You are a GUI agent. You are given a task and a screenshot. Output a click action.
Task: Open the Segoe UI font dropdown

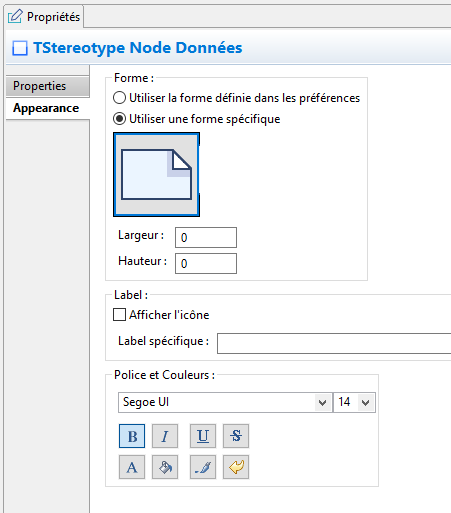click(x=225, y=402)
